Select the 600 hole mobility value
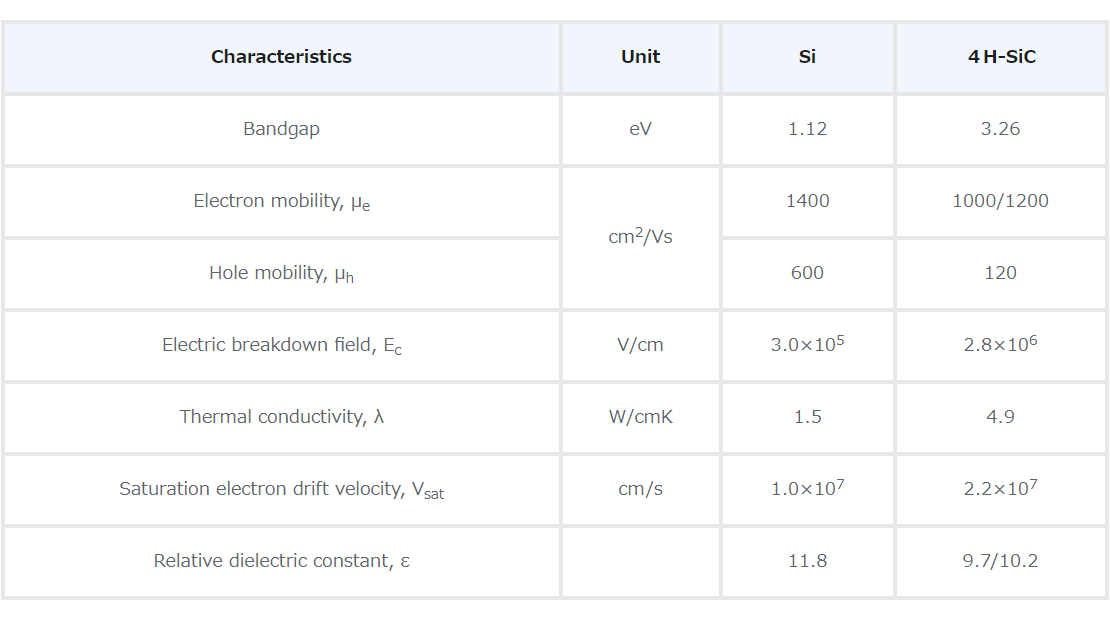 coord(807,273)
